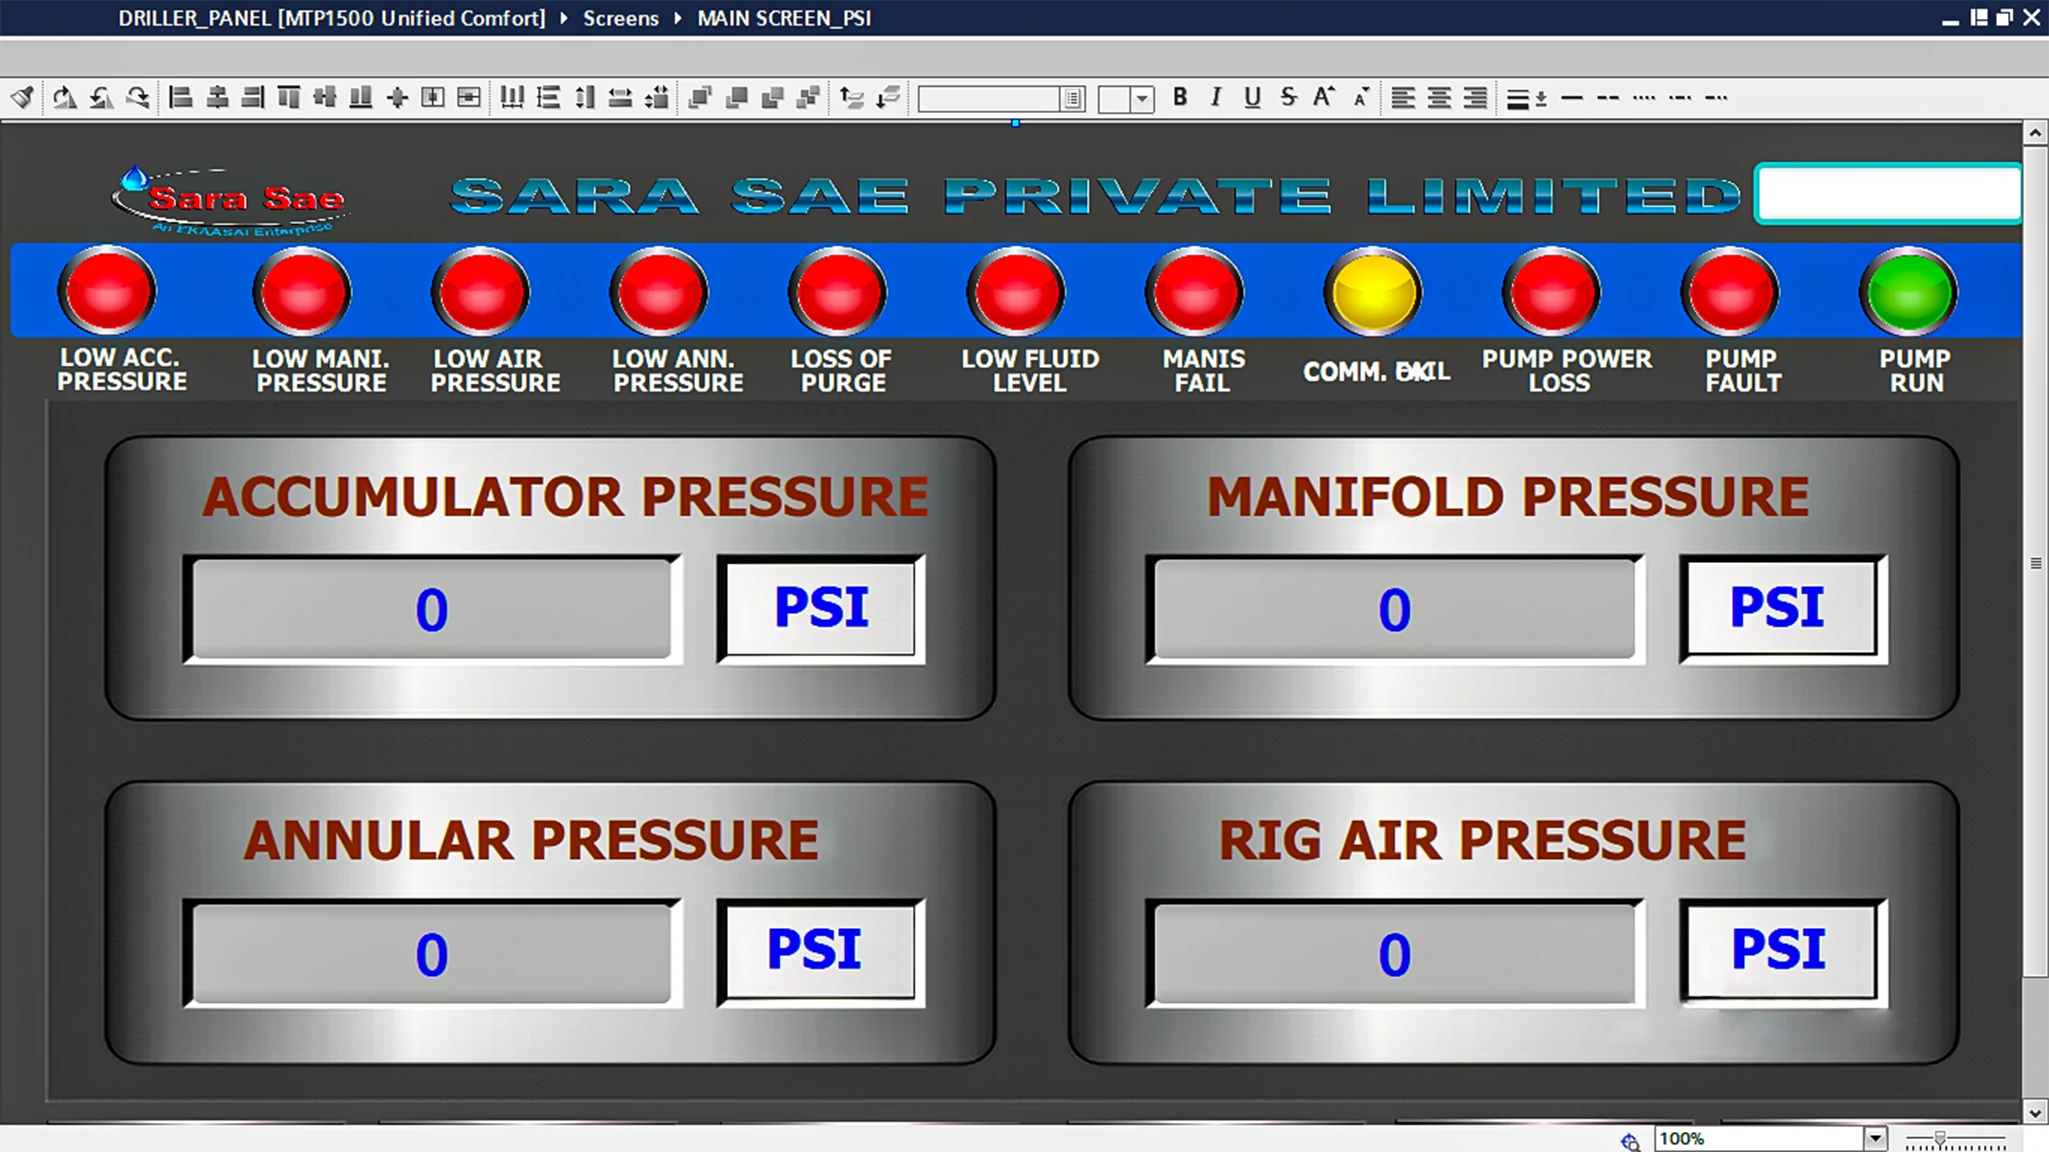Click DRILLER_PANEL breadcrumb item

(331, 18)
